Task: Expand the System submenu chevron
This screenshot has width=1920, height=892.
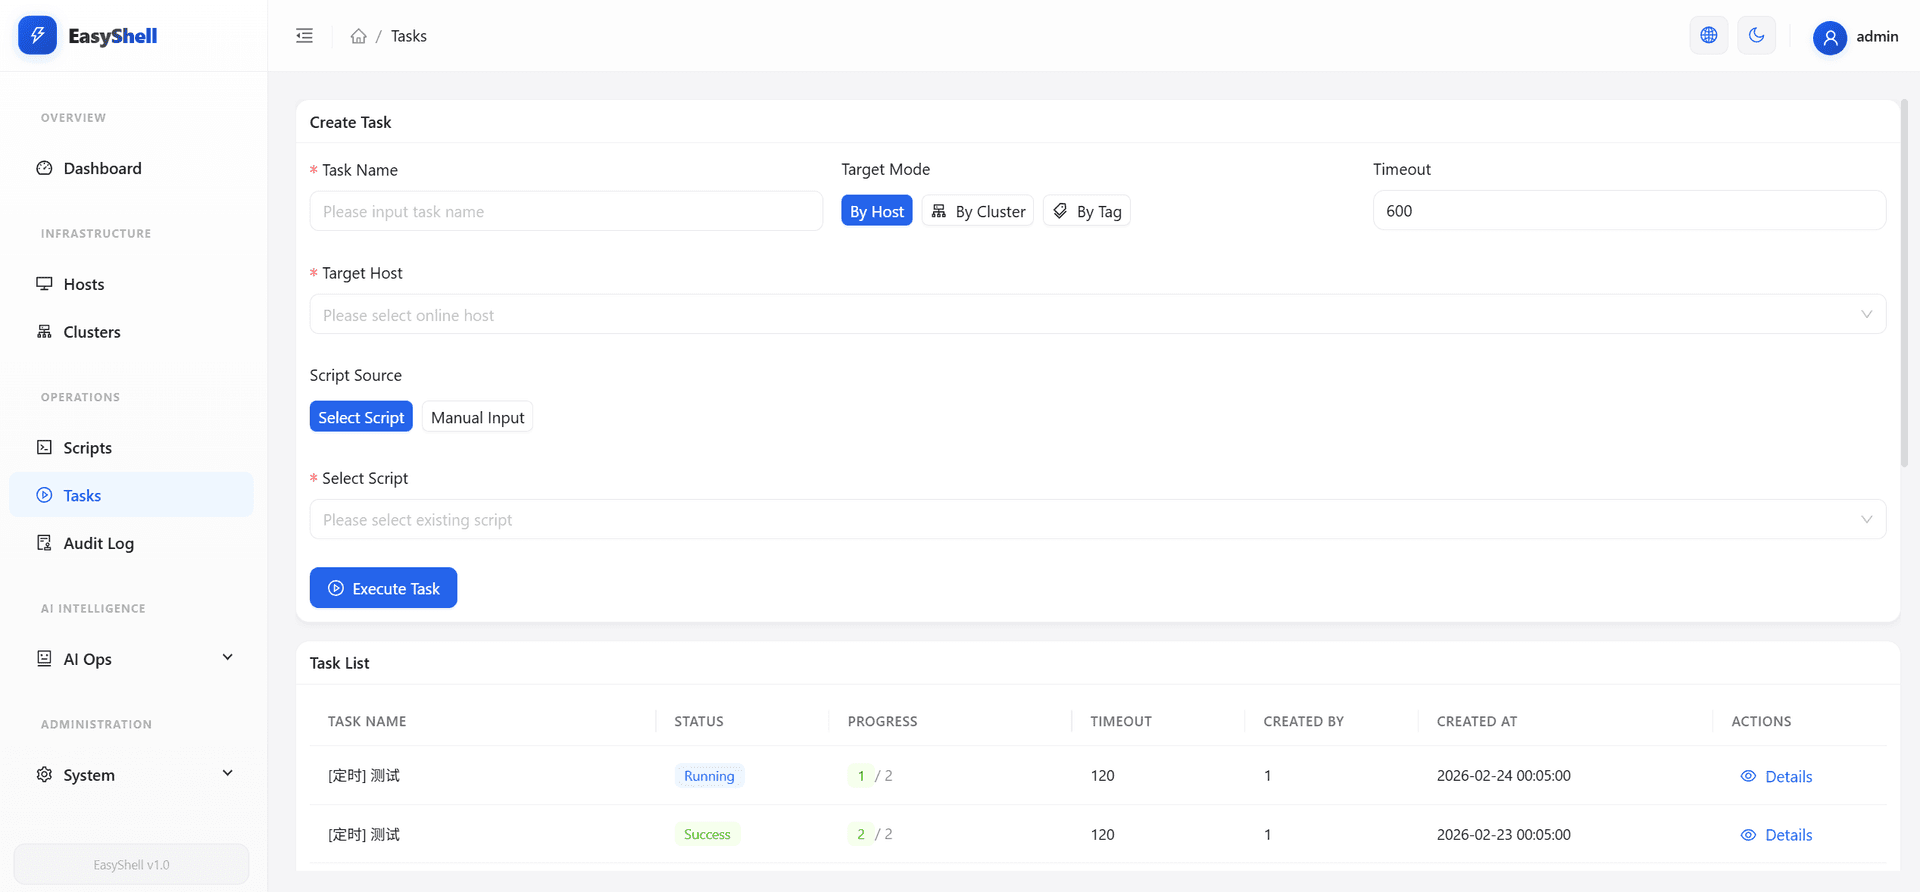Action: [228, 774]
